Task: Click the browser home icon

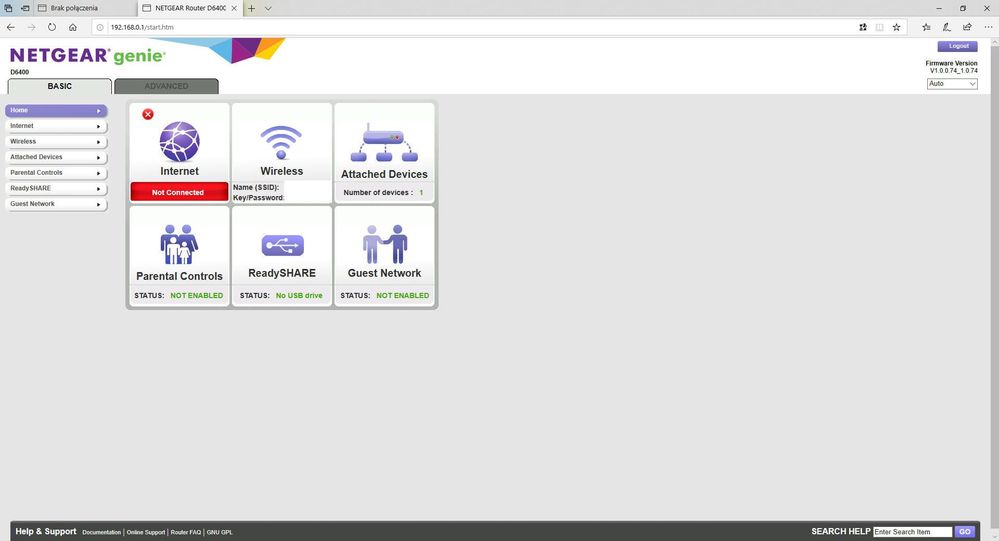Action: pos(73,27)
